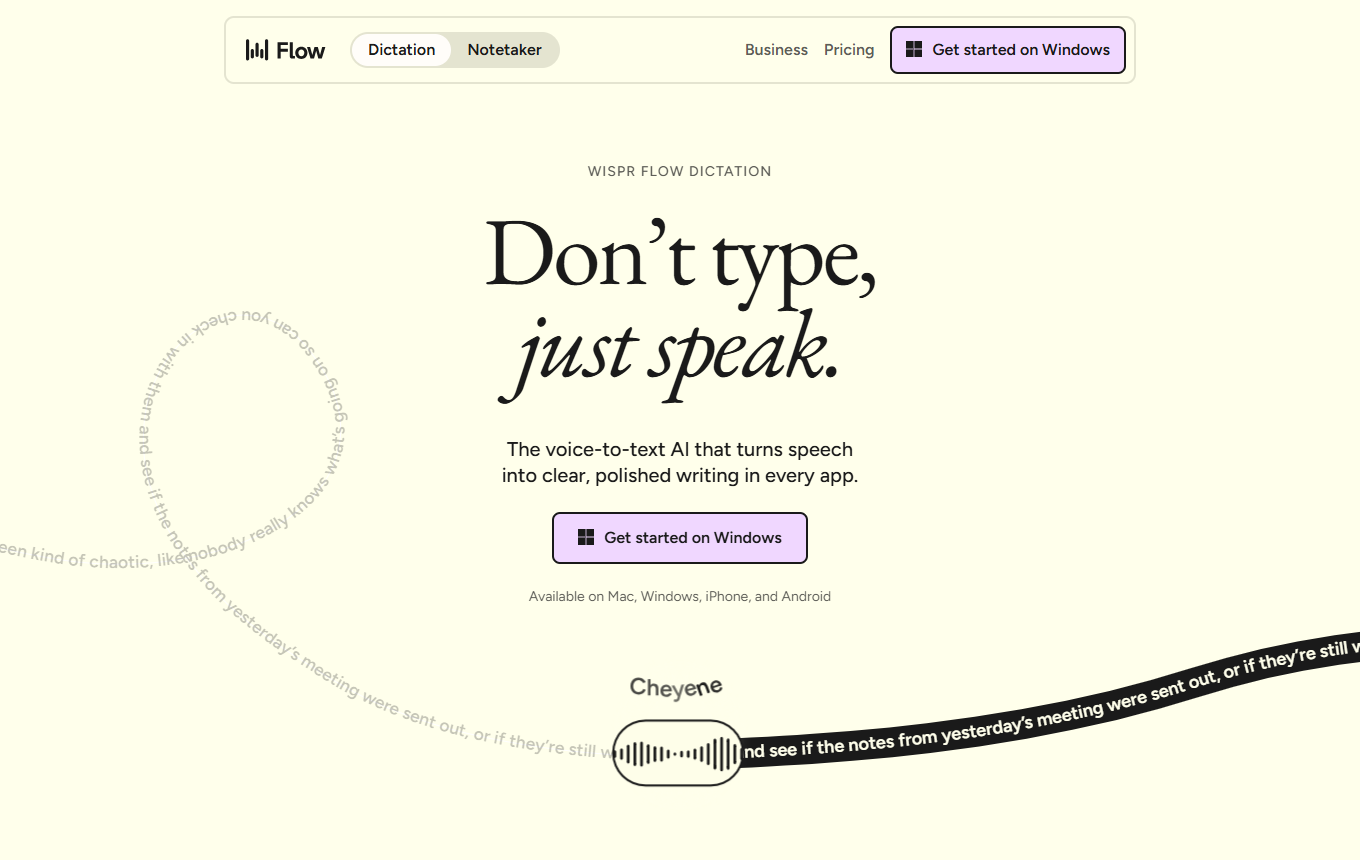Click the voice-to-text AI description text
The height and width of the screenshot is (860, 1360).
pos(680,463)
